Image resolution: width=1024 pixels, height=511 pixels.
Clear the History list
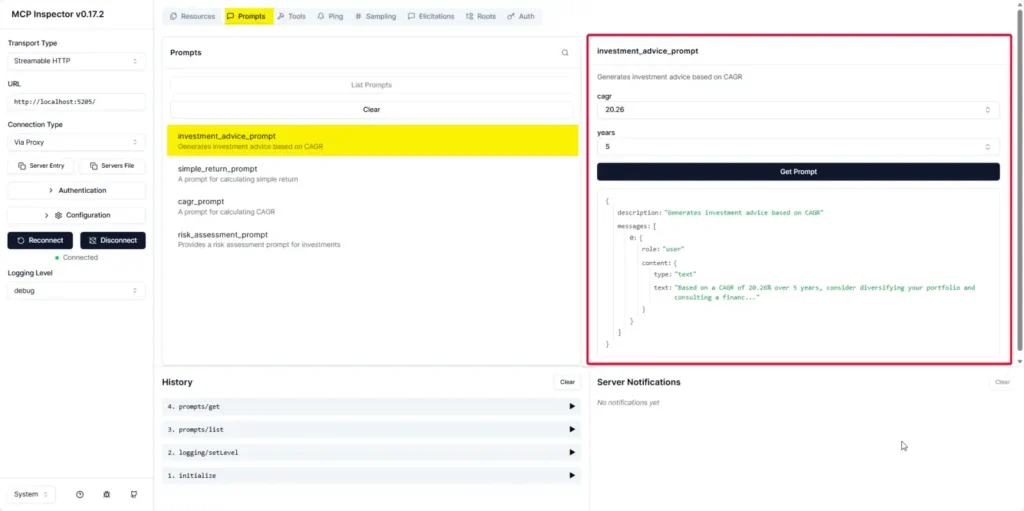point(567,382)
